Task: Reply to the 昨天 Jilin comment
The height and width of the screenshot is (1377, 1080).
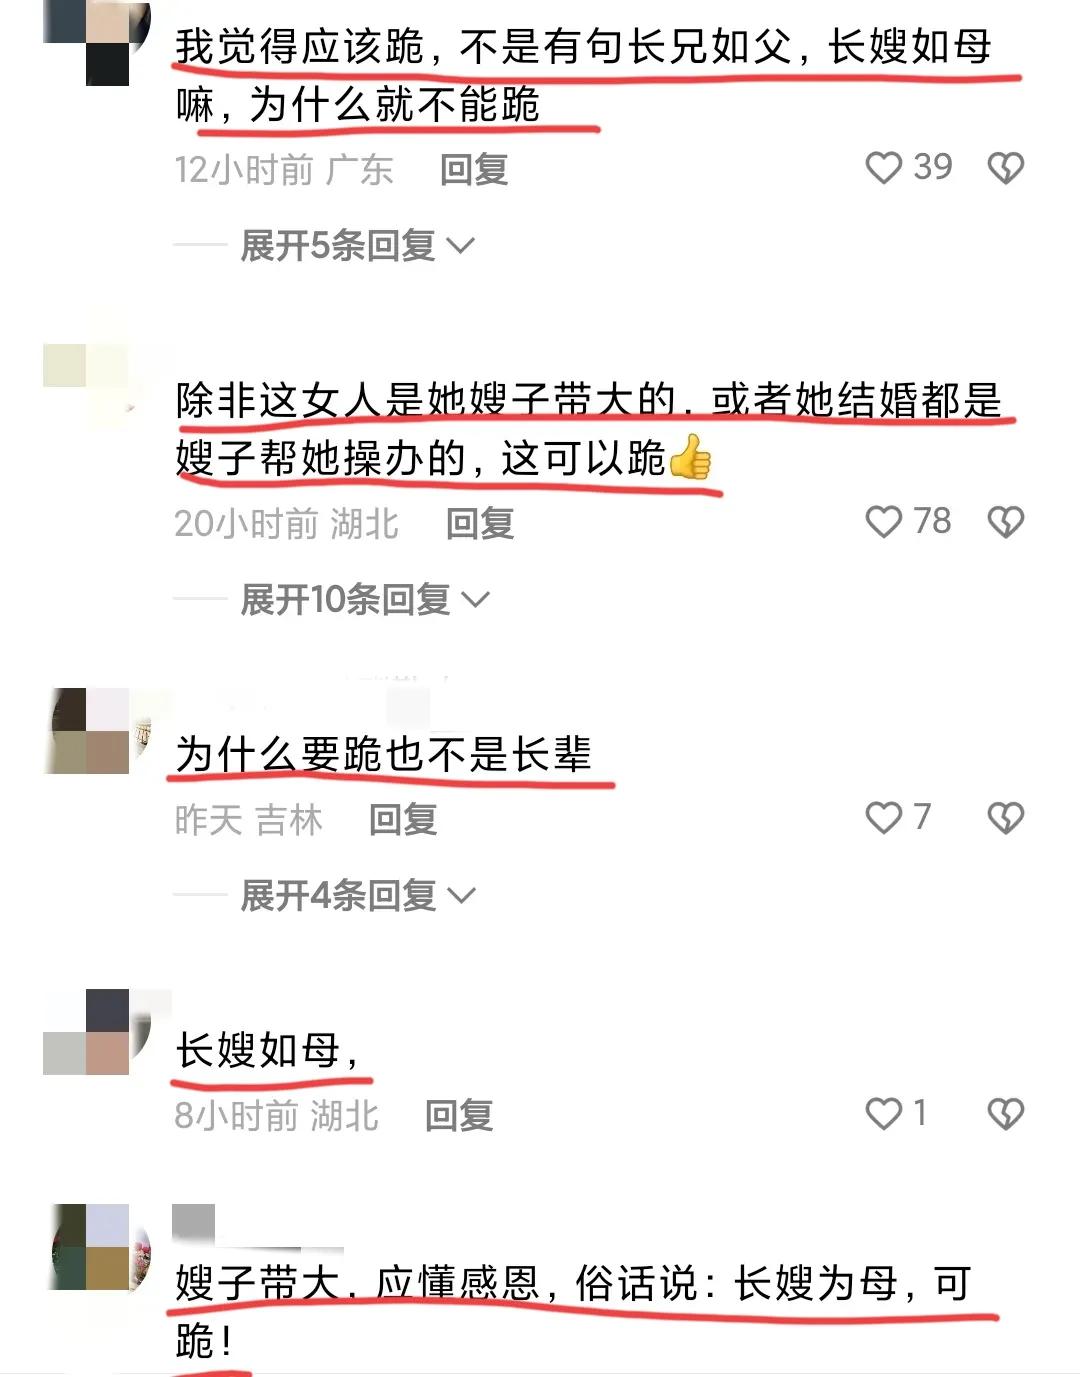Action: pyautogui.click(x=403, y=820)
